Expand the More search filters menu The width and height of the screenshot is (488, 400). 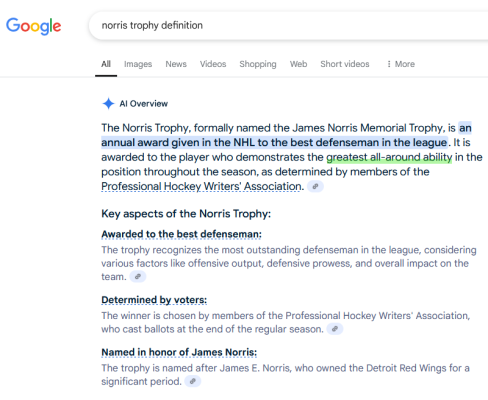click(x=401, y=64)
